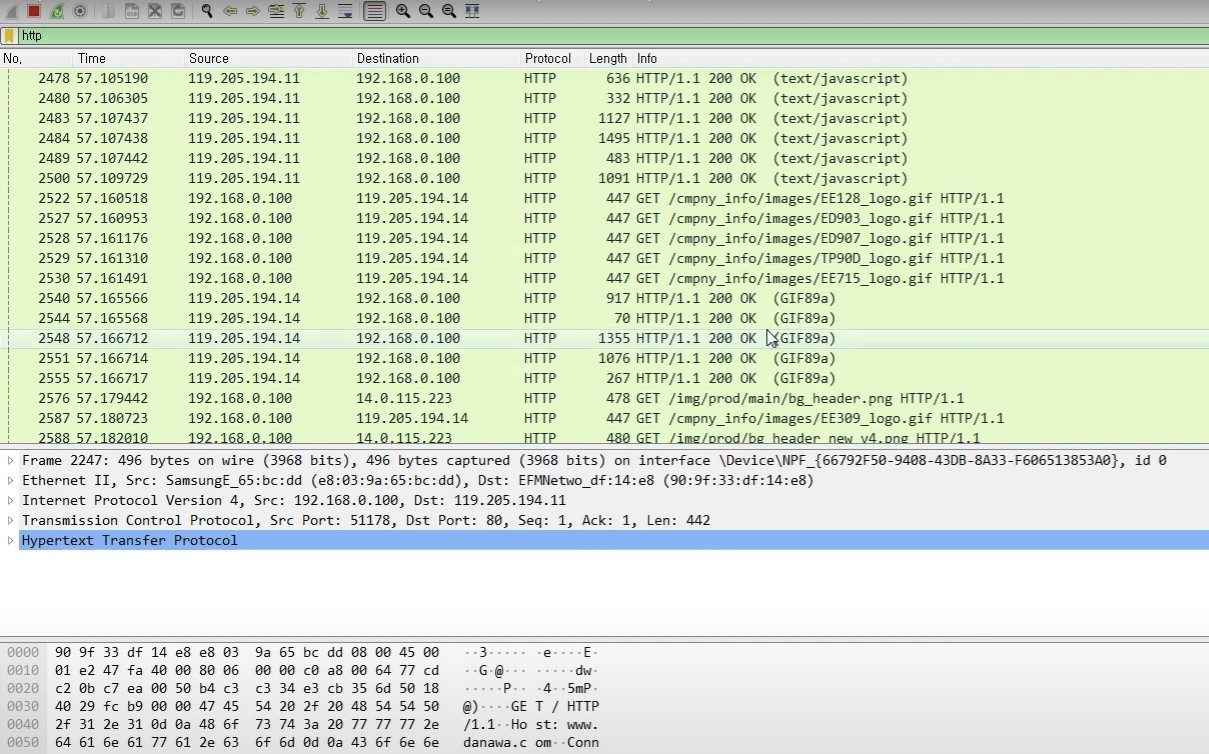Select packet 2500 row

pos(604,178)
